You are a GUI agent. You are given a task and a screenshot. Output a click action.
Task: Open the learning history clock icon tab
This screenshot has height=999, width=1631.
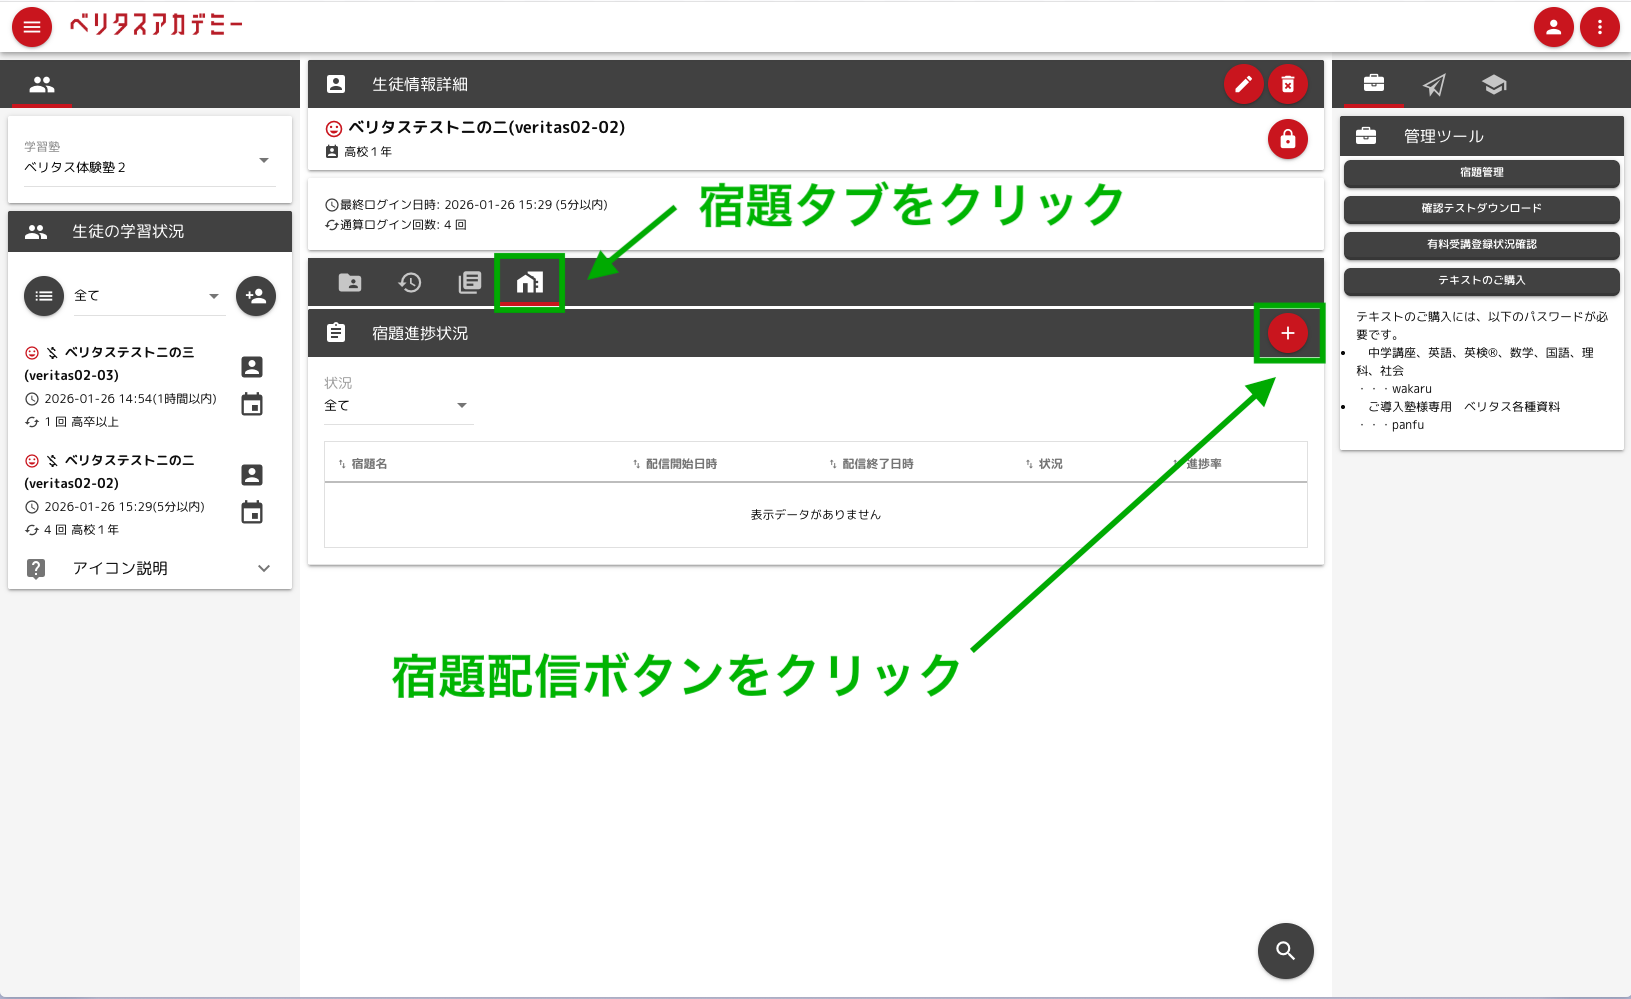[410, 282]
